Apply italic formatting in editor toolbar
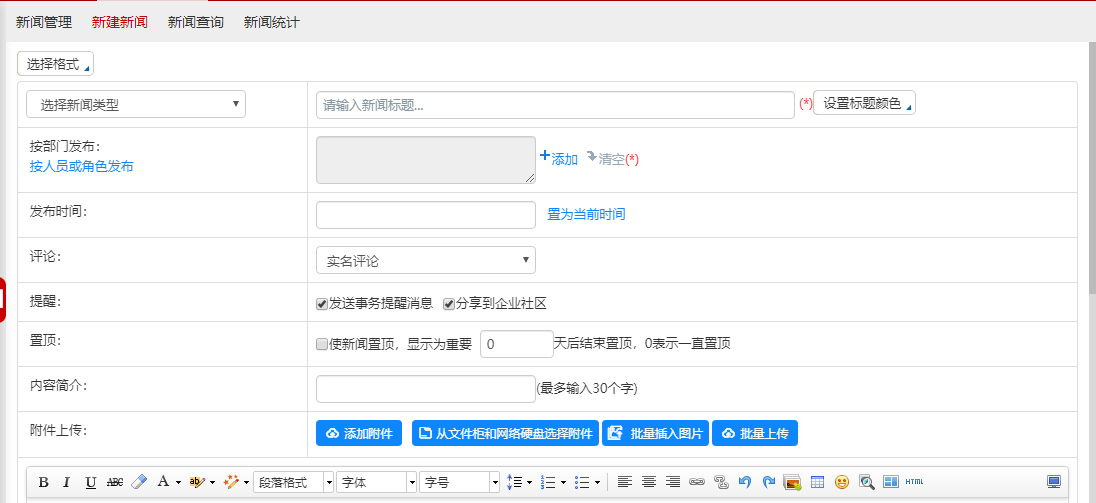 pyautogui.click(x=67, y=482)
